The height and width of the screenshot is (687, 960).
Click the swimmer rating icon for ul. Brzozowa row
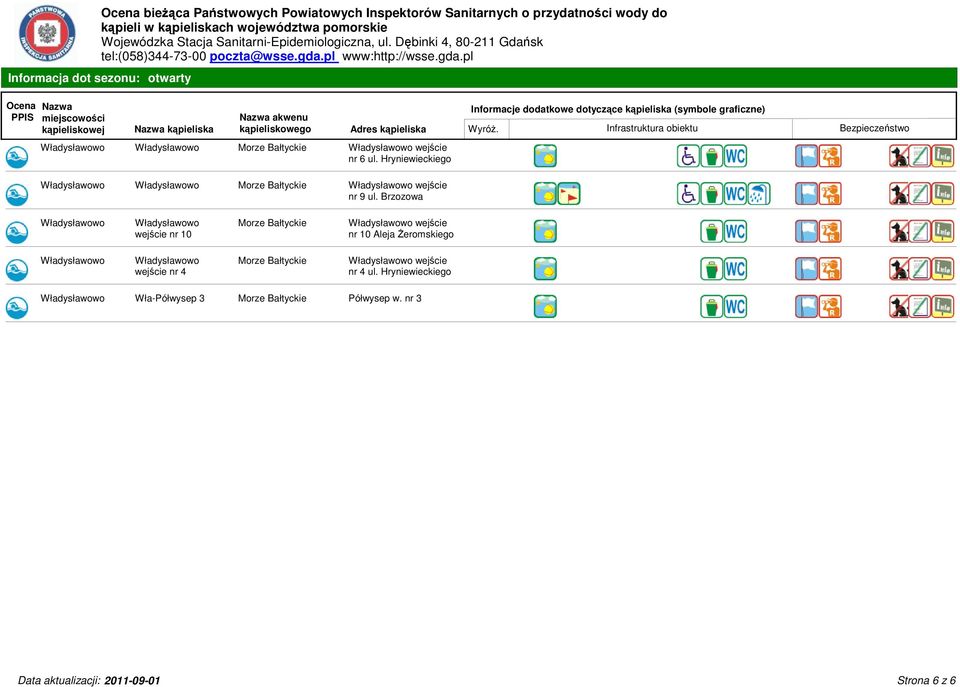coord(17,195)
